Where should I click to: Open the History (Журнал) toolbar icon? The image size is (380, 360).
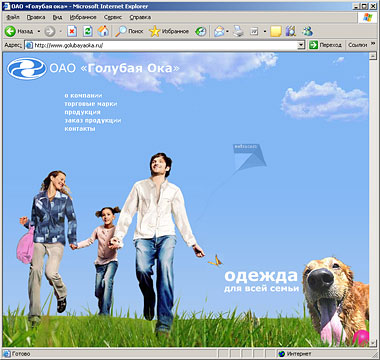201,31
